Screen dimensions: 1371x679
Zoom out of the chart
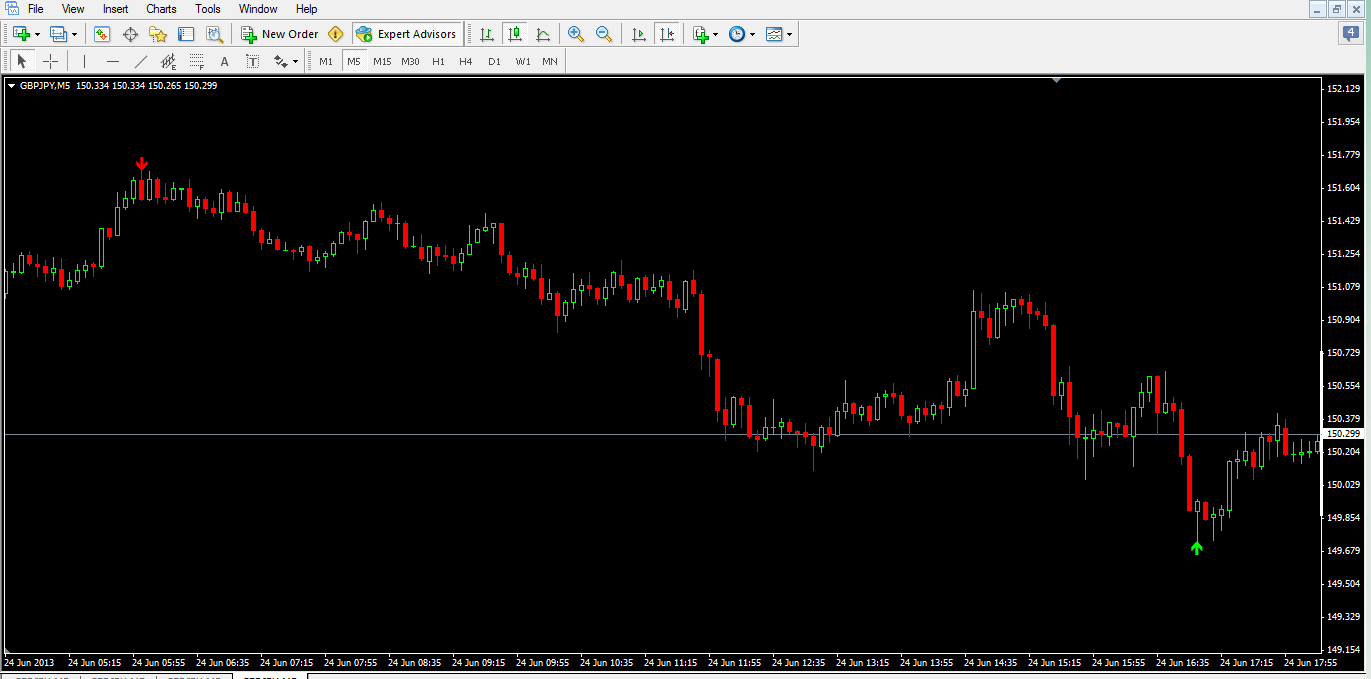click(604, 34)
